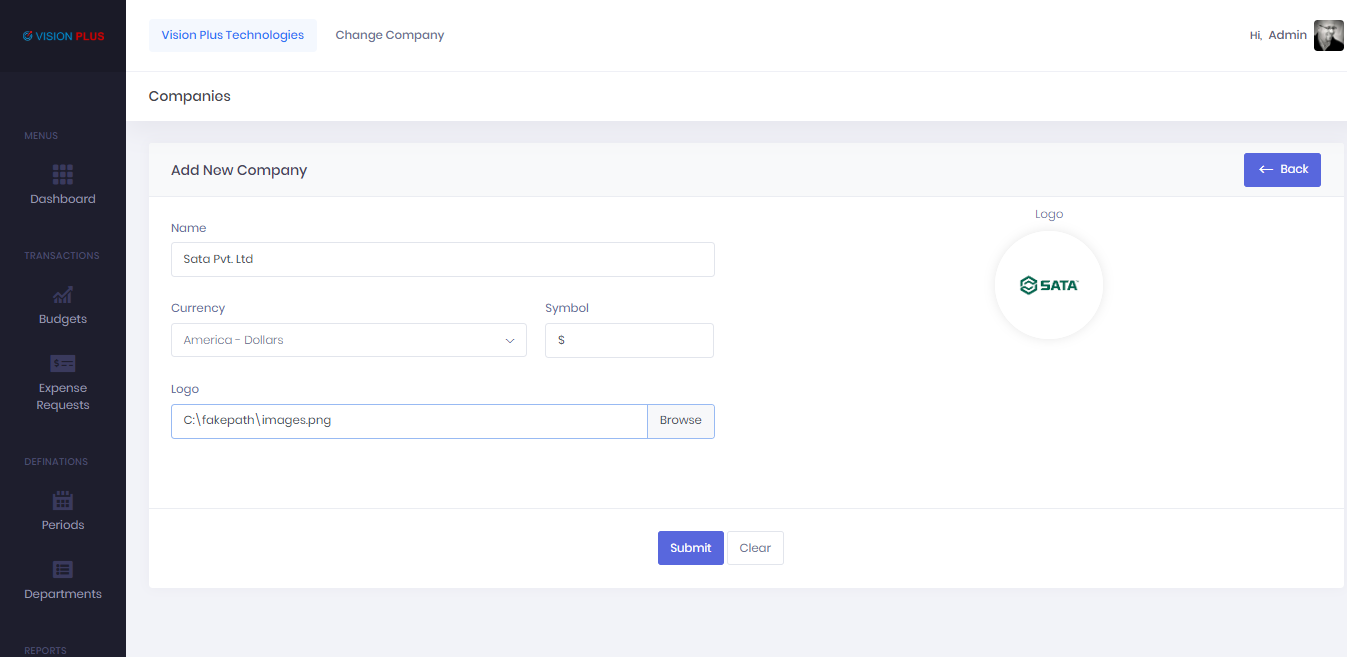Go Back using the Back button
The image size is (1347, 657).
[1282, 170]
